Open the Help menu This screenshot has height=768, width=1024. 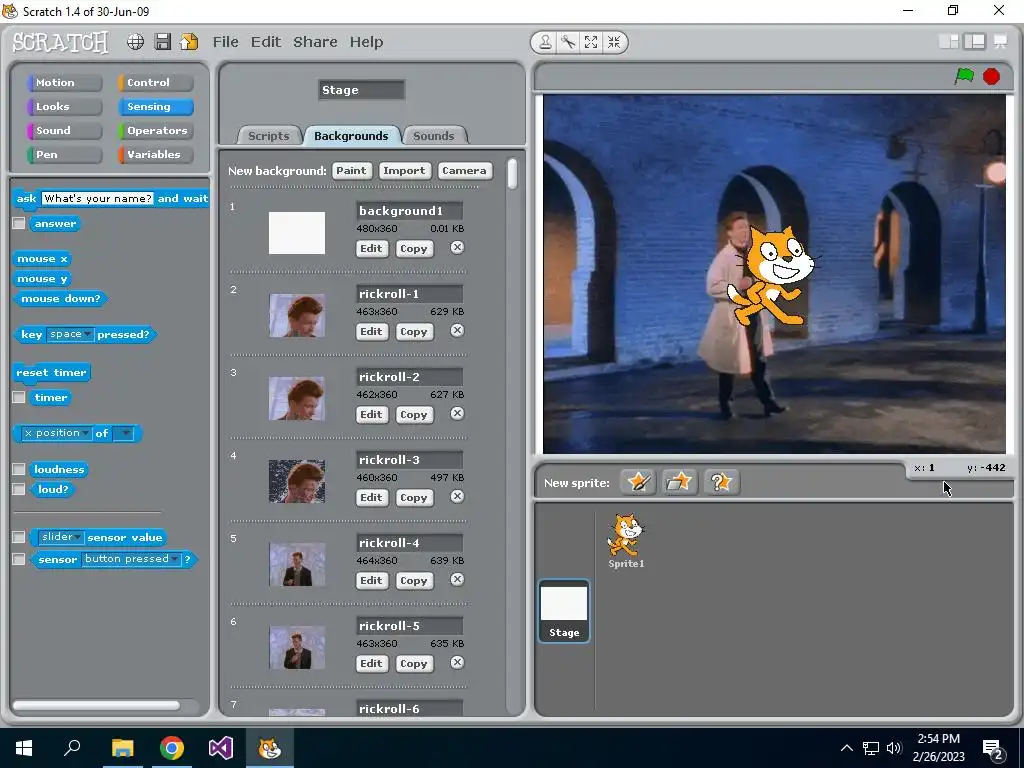(366, 42)
